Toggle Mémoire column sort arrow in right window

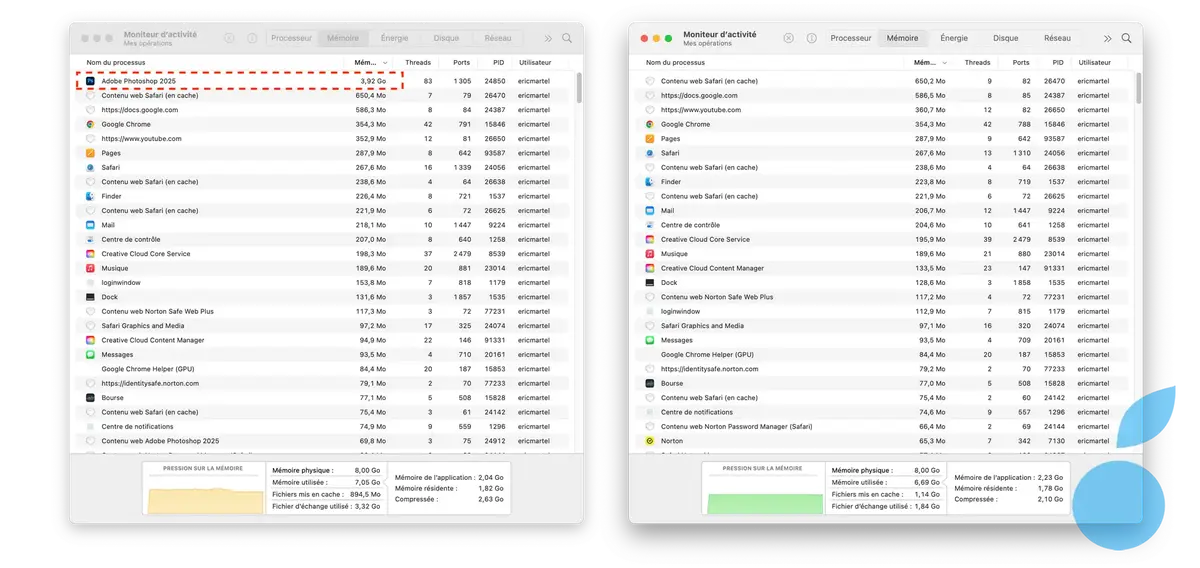946,62
